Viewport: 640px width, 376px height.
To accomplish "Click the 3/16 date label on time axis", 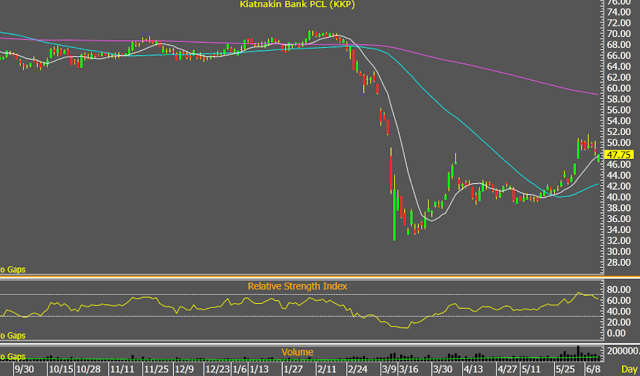I will point(409,369).
